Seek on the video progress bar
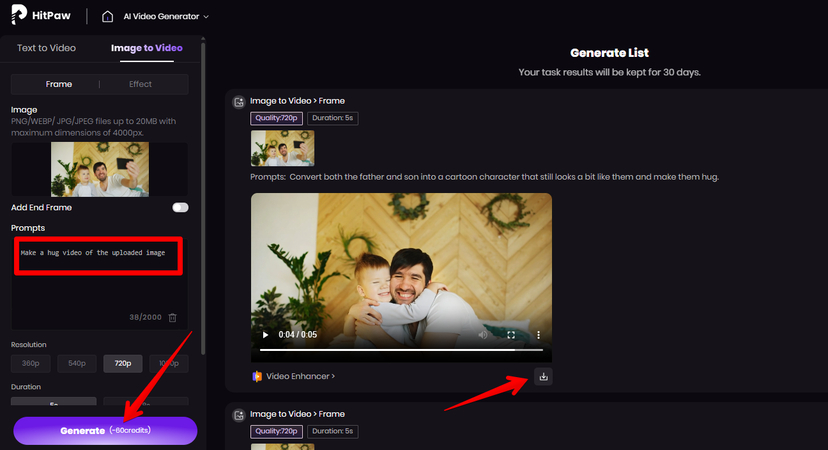This screenshot has width=828, height=450. click(x=400, y=350)
